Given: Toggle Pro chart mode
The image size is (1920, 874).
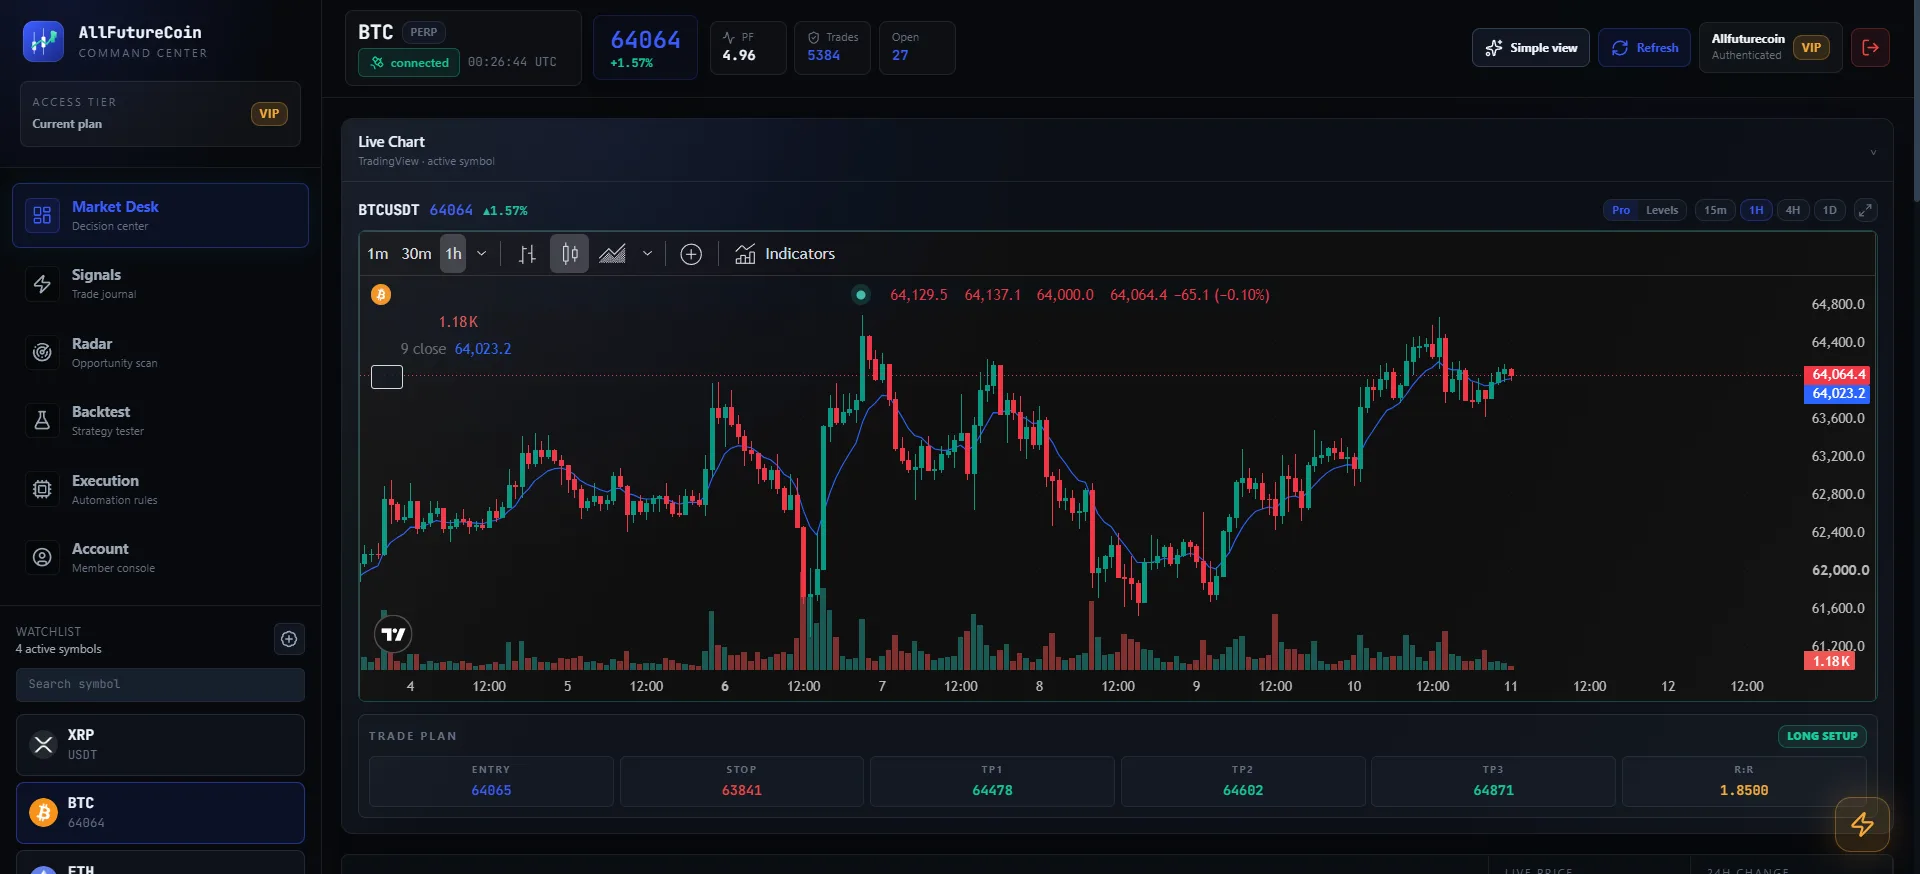Looking at the screenshot, I should (x=1621, y=210).
